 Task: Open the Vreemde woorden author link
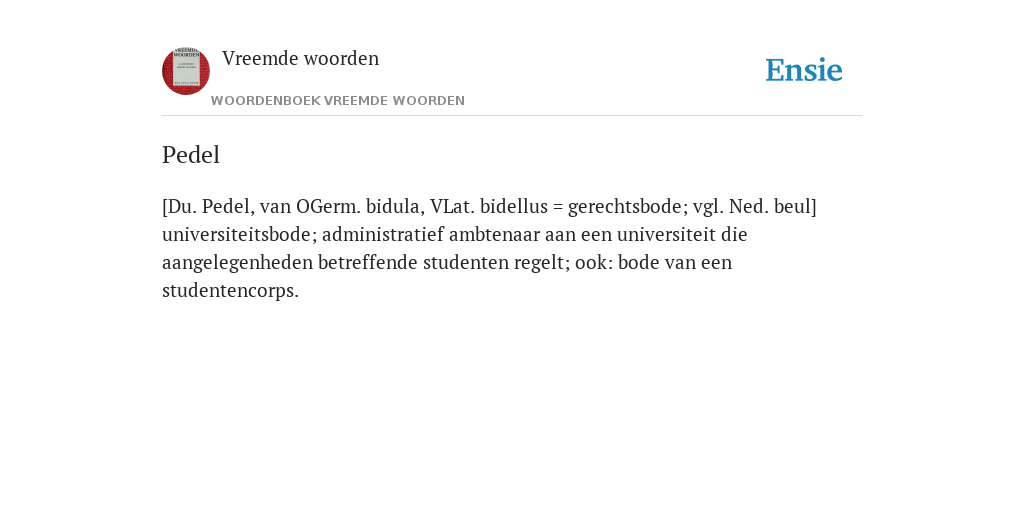(x=300, y=58)
